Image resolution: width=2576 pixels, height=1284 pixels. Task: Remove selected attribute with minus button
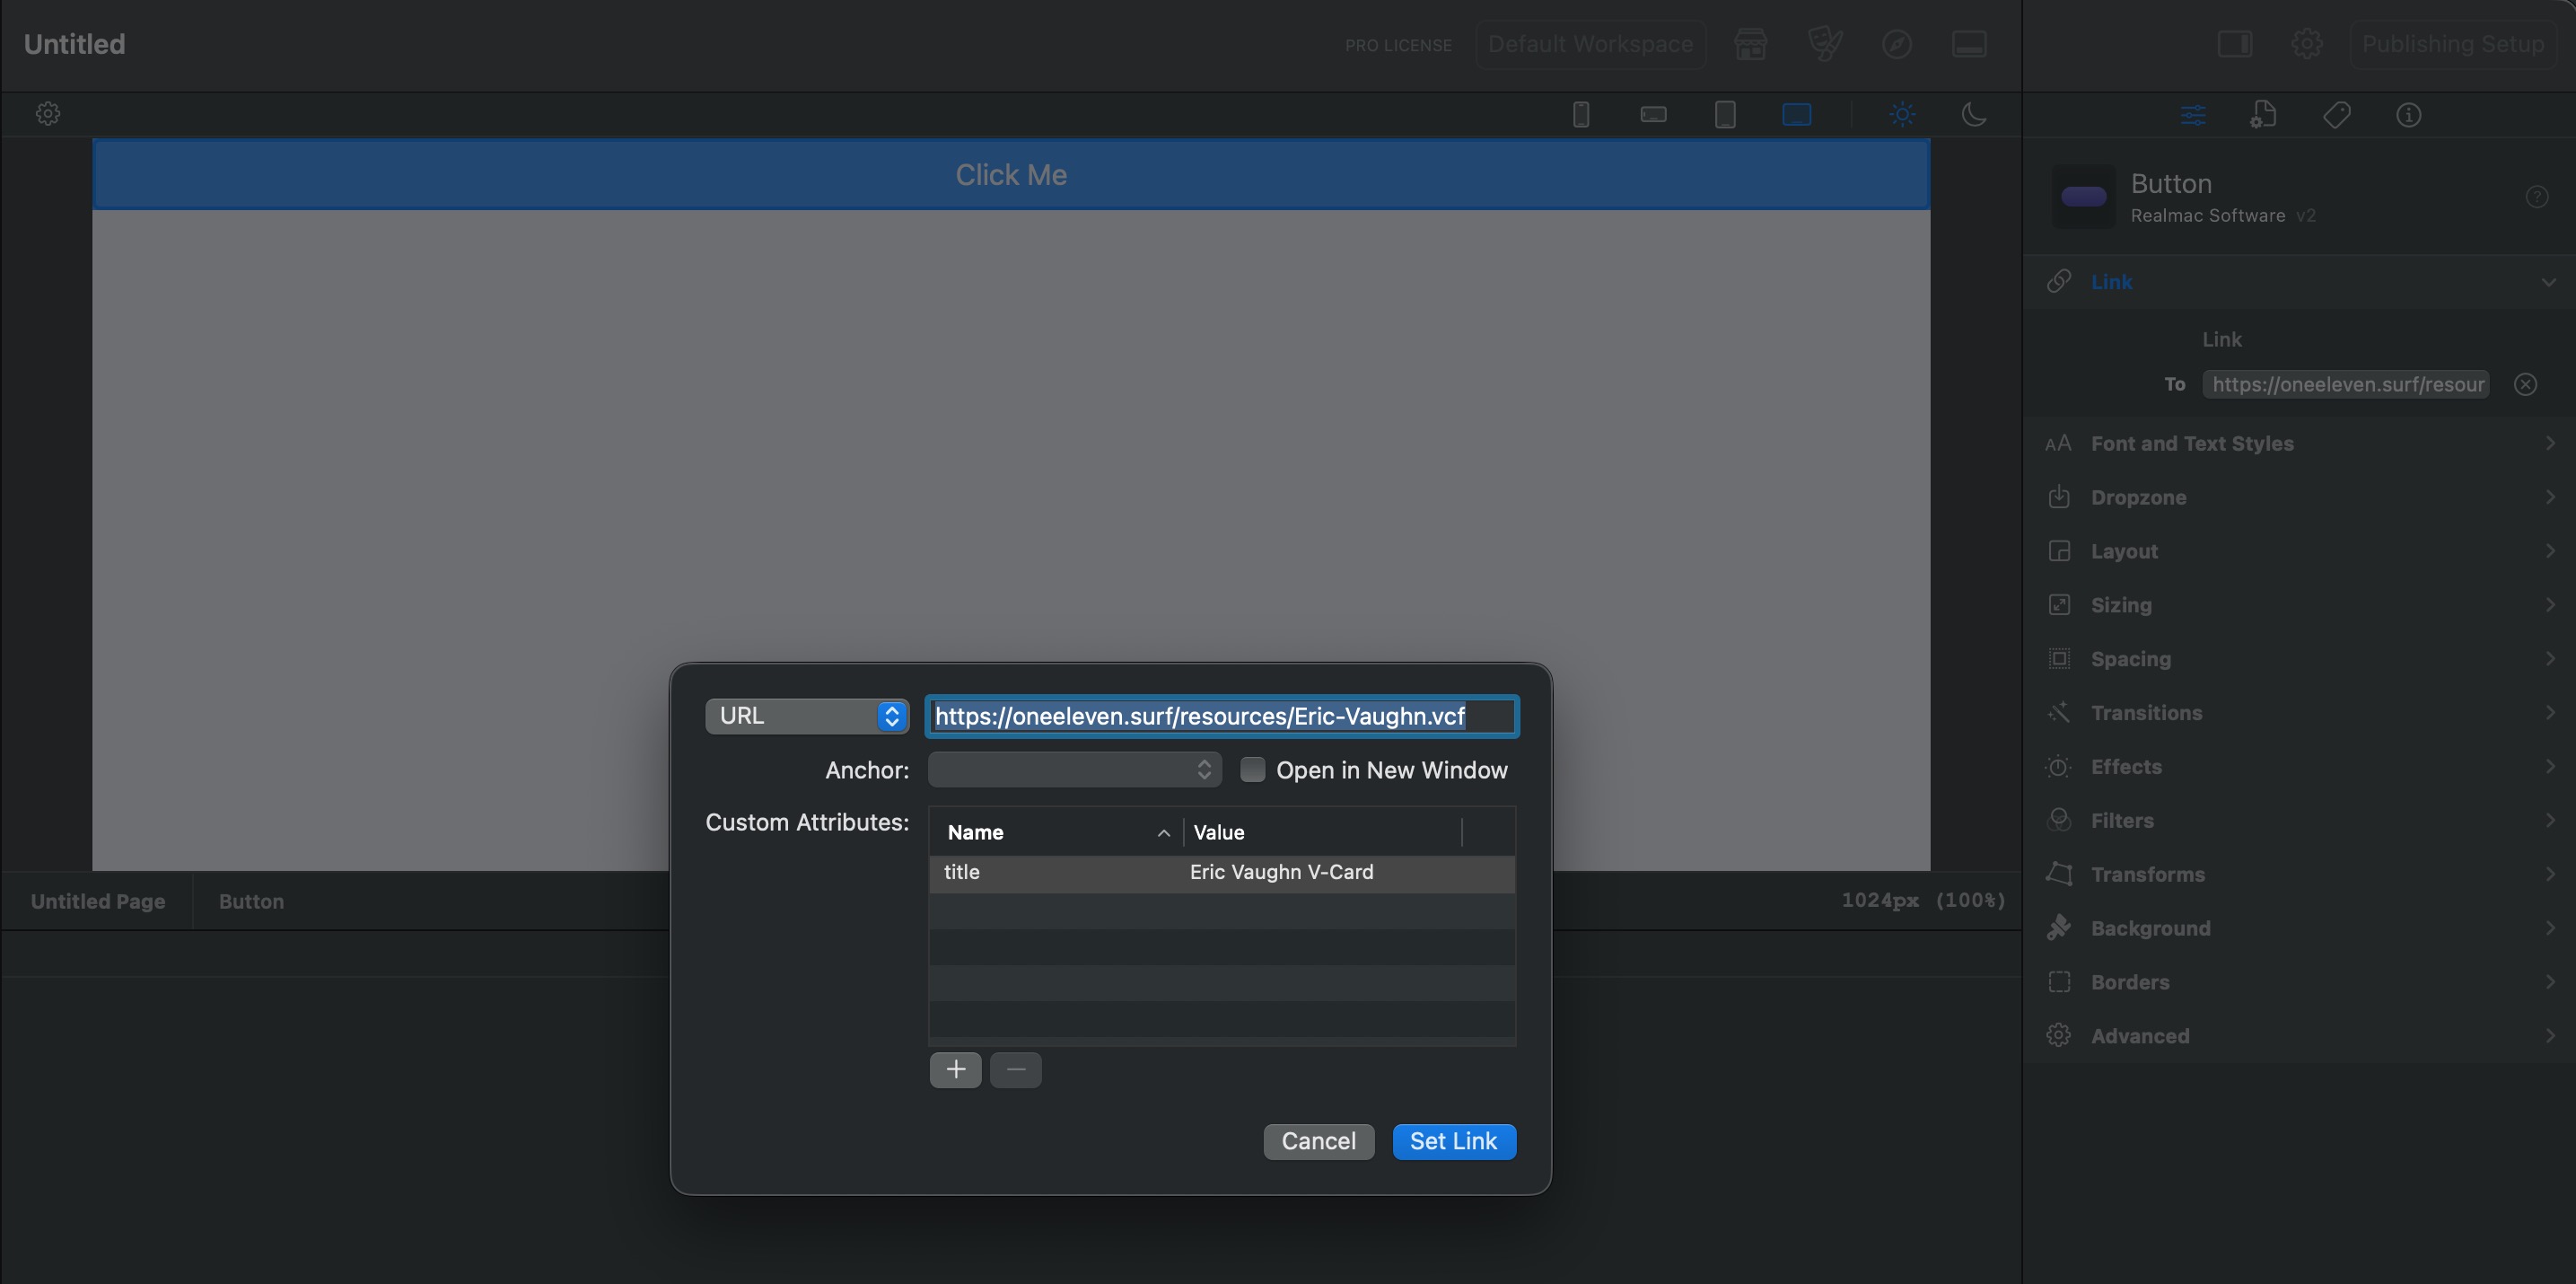(x=1015, y=1071)
